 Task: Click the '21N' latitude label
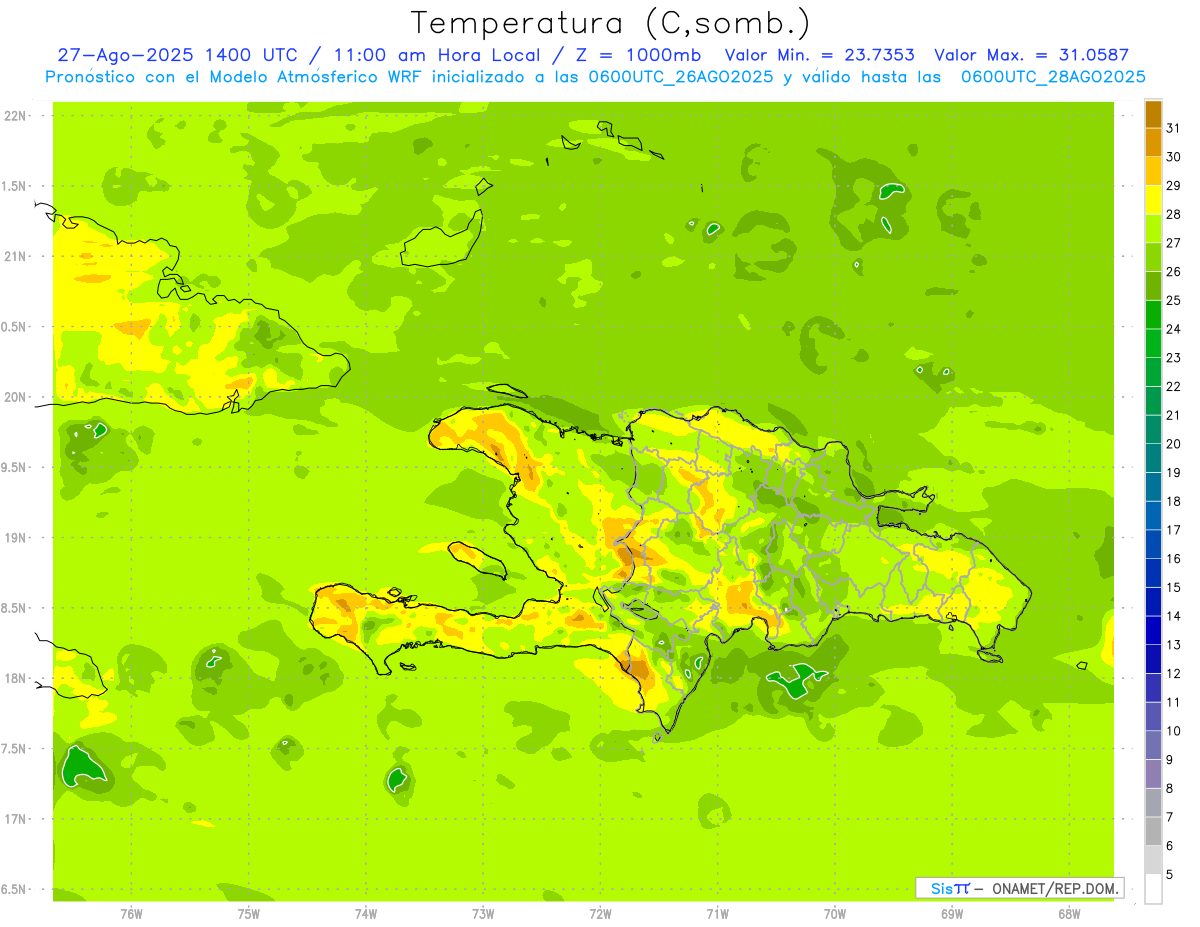pyautogui.click(x=15, y=257)
